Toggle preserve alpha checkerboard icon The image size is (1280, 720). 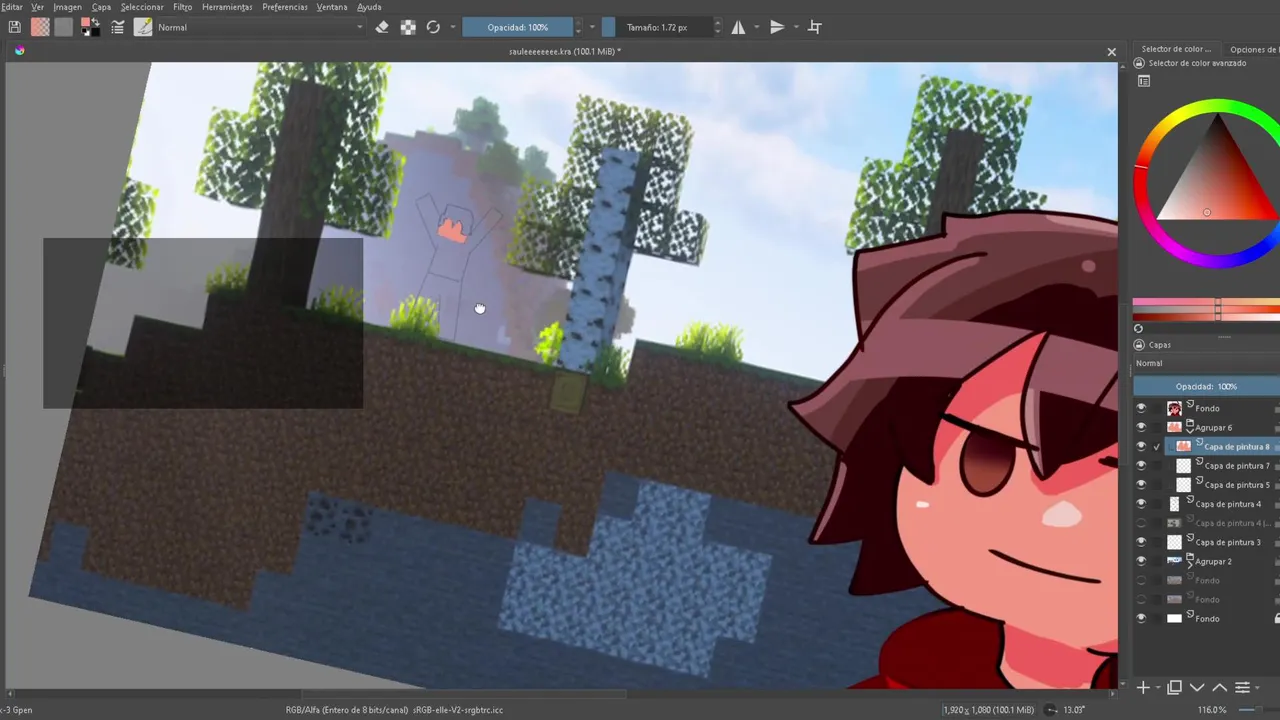click(408, 28)
